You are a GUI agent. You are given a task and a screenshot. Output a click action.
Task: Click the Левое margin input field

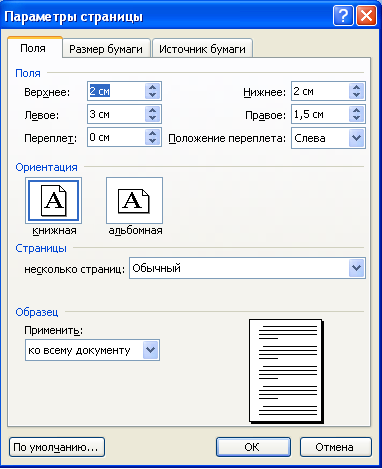click(x=116, y=114)
